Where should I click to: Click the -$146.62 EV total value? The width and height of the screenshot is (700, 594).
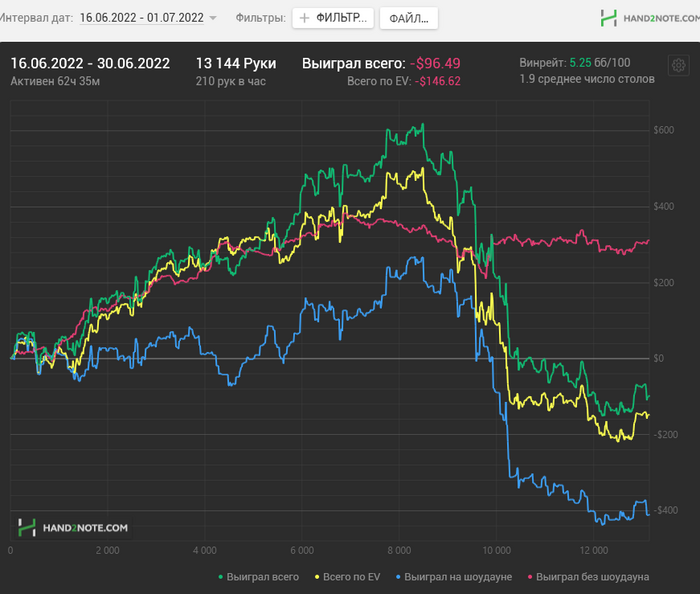pos(438,81)
